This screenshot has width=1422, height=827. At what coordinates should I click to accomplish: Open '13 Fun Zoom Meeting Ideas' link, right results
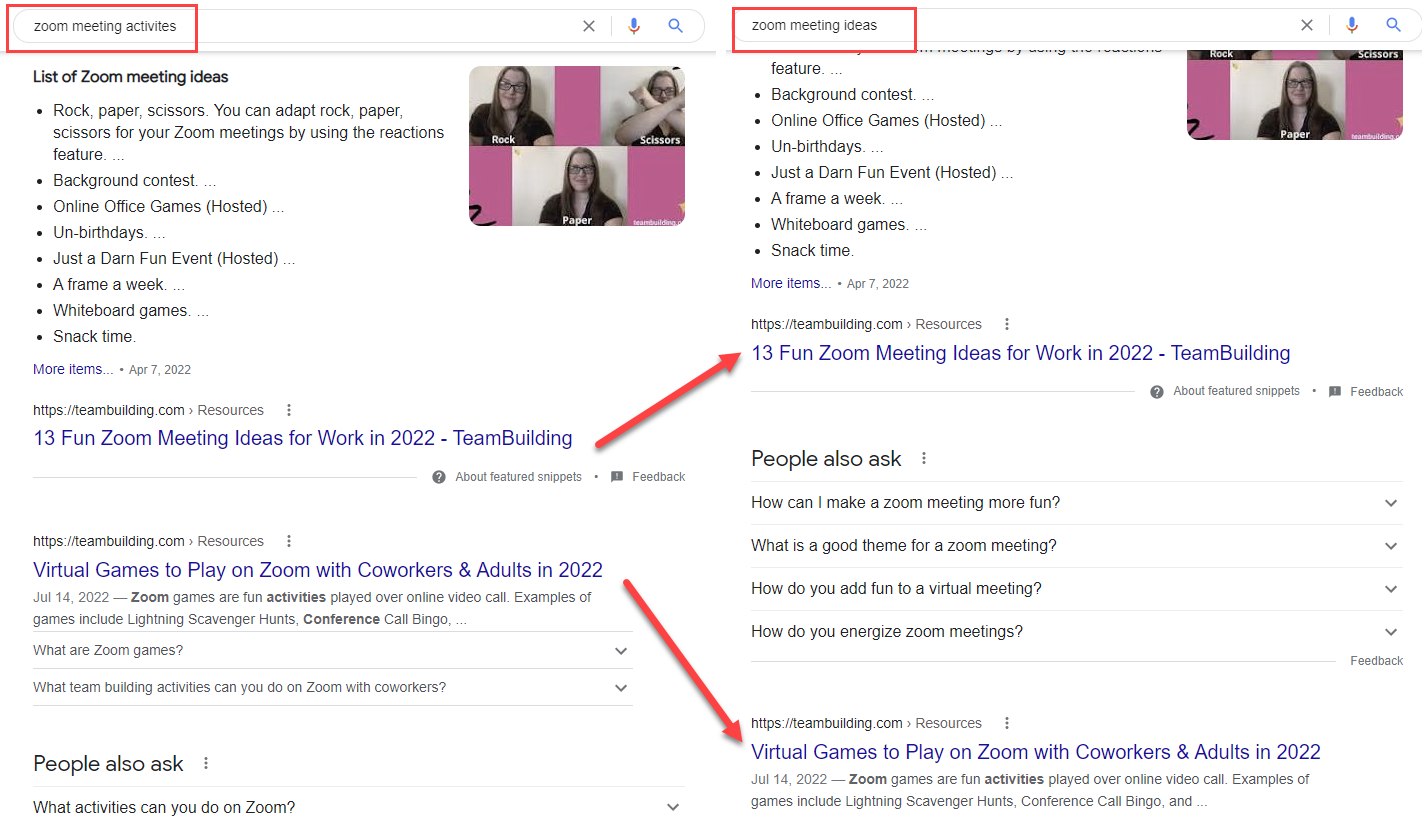[1021, 353]
